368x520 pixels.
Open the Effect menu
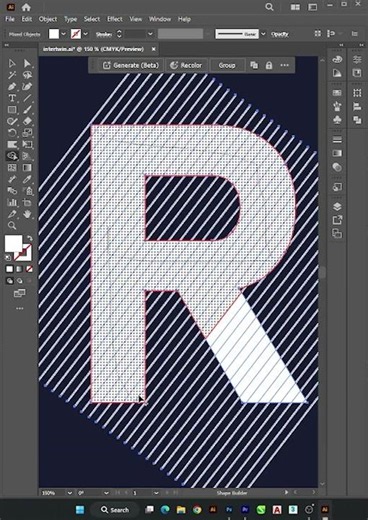pos(115,19)
